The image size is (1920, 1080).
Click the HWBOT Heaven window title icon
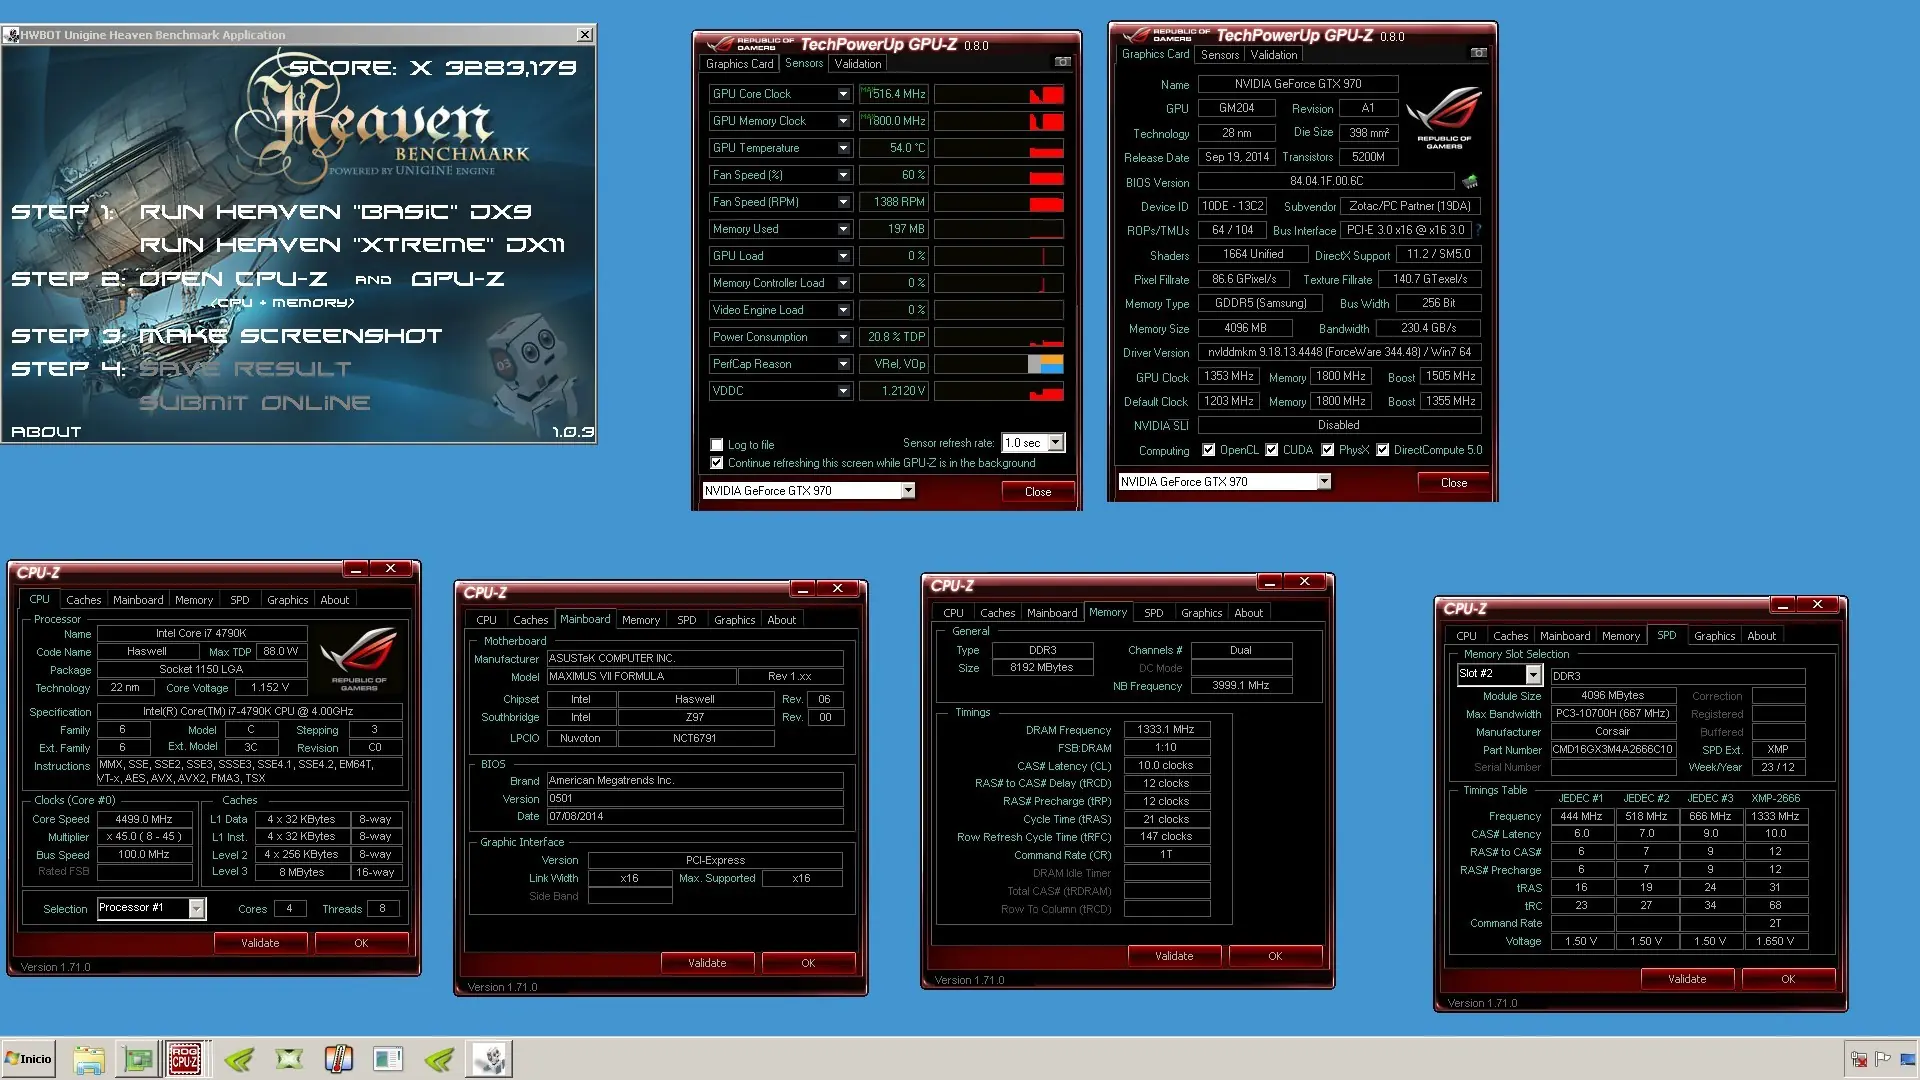pos(11,35)
